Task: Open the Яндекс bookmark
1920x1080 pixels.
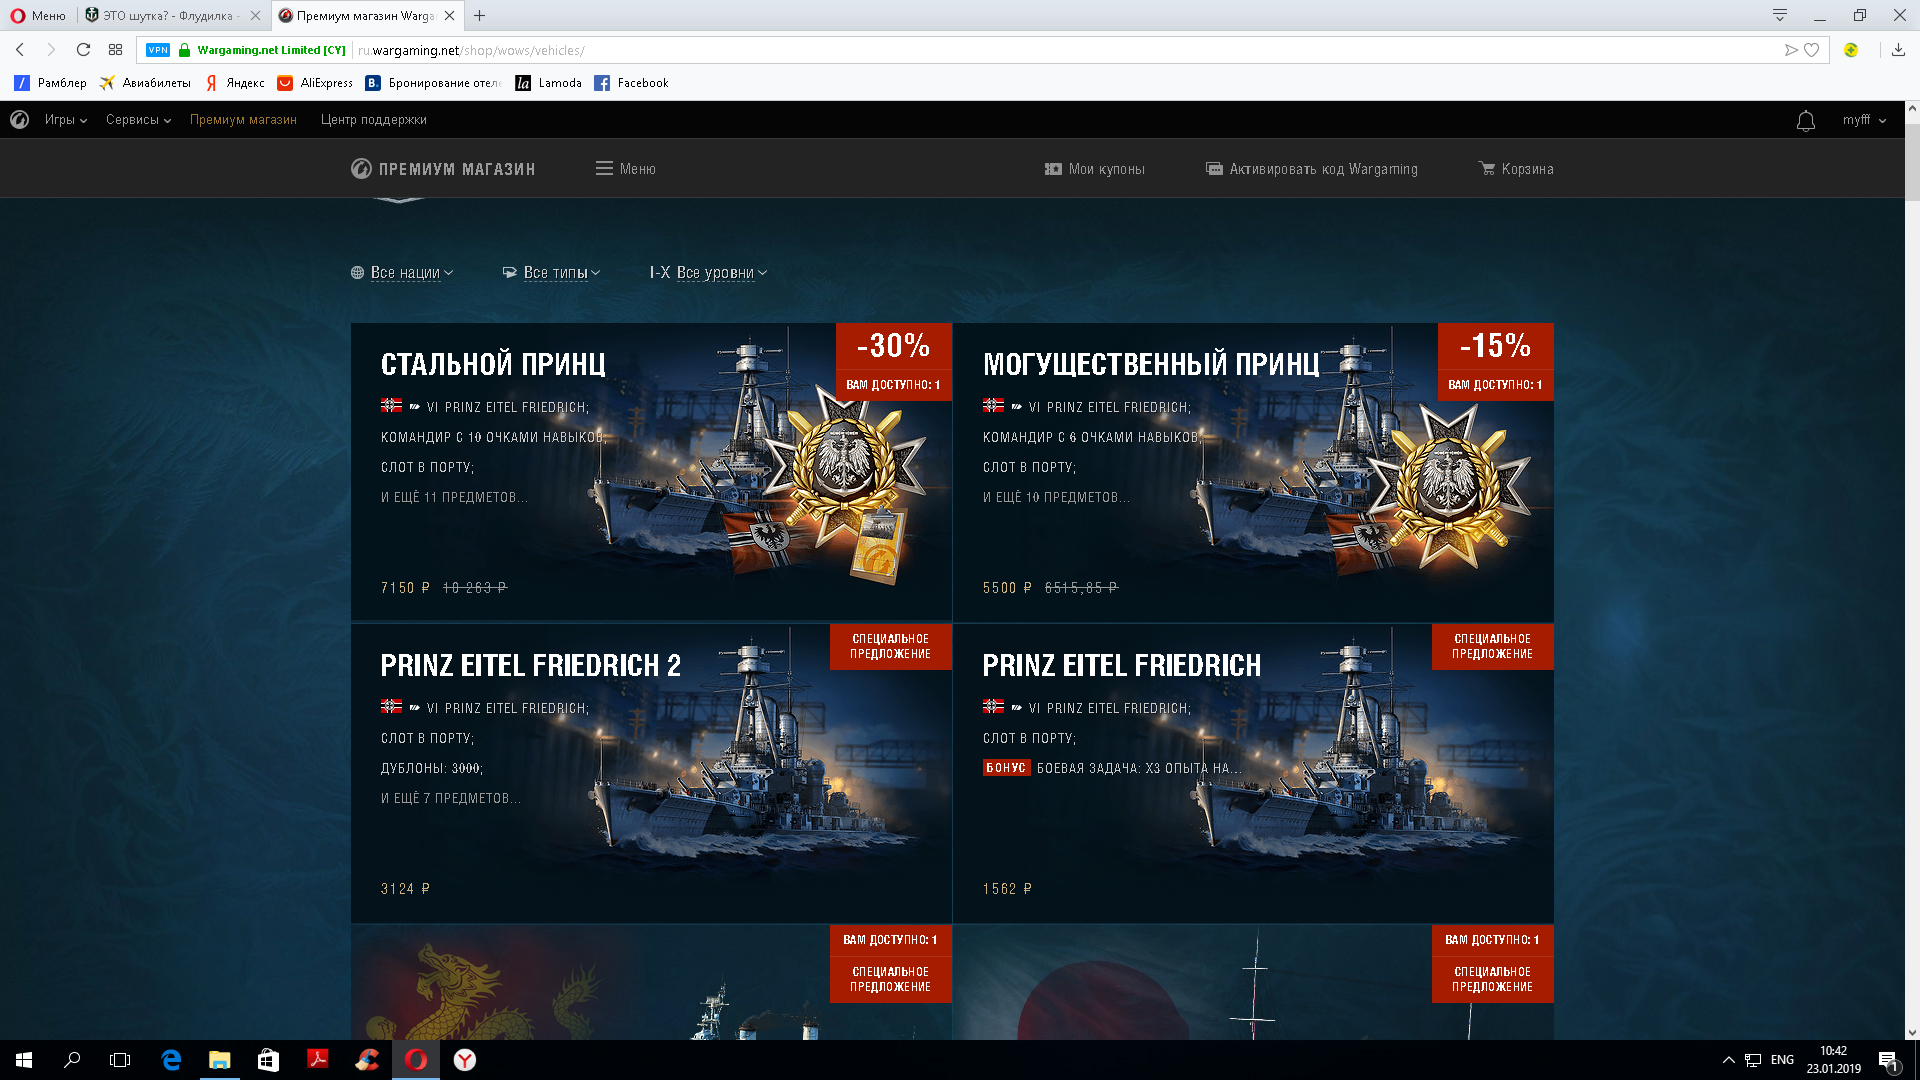Action: (x=234, y=83)
